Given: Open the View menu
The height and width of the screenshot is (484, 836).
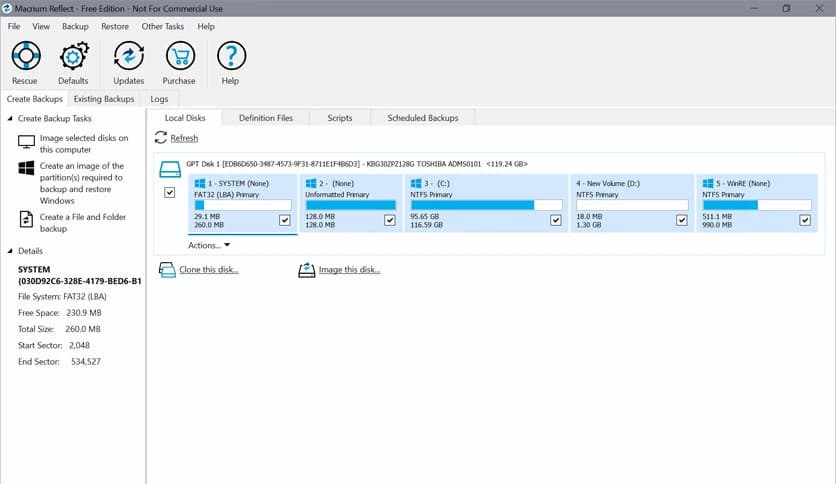Looking at the screenshot, I should click(41, 26).
